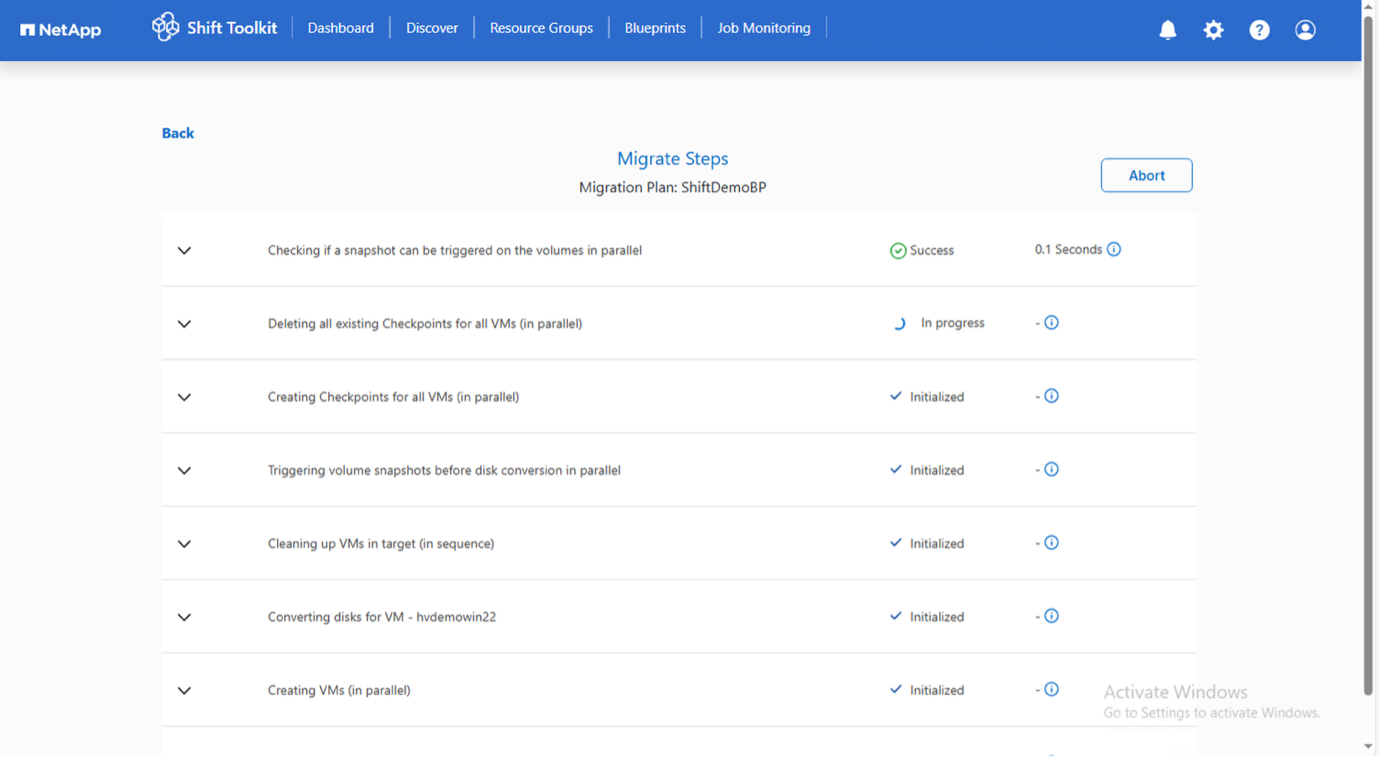Click info icon for Deleting Checkpoints step
Image resolution: width=1384 pixels, height=760 pixels.
coord(1051,322)
